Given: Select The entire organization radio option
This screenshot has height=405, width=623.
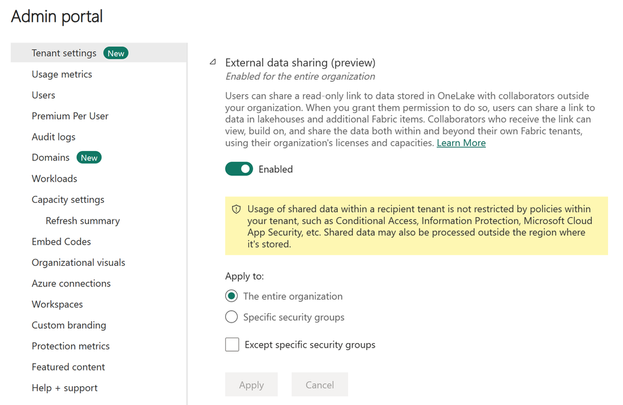Looking at the screenshot, I should (232, 296).
